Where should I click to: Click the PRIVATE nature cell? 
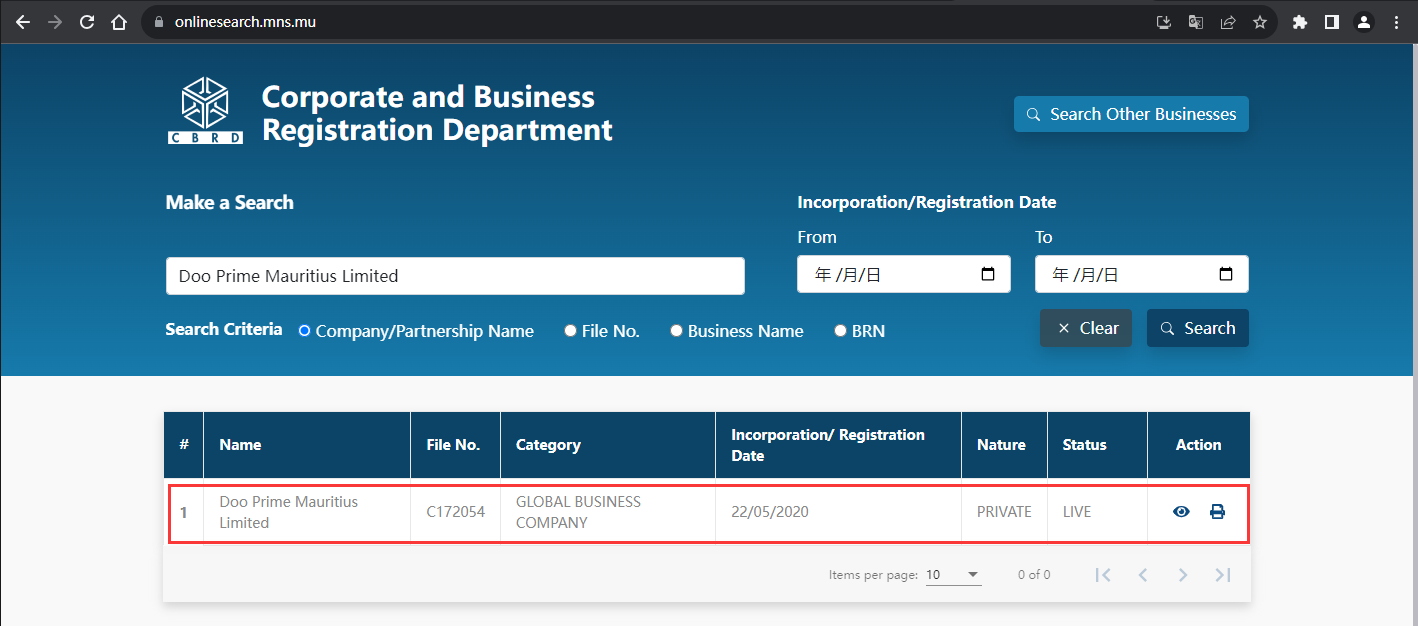tap(1004, 512)
